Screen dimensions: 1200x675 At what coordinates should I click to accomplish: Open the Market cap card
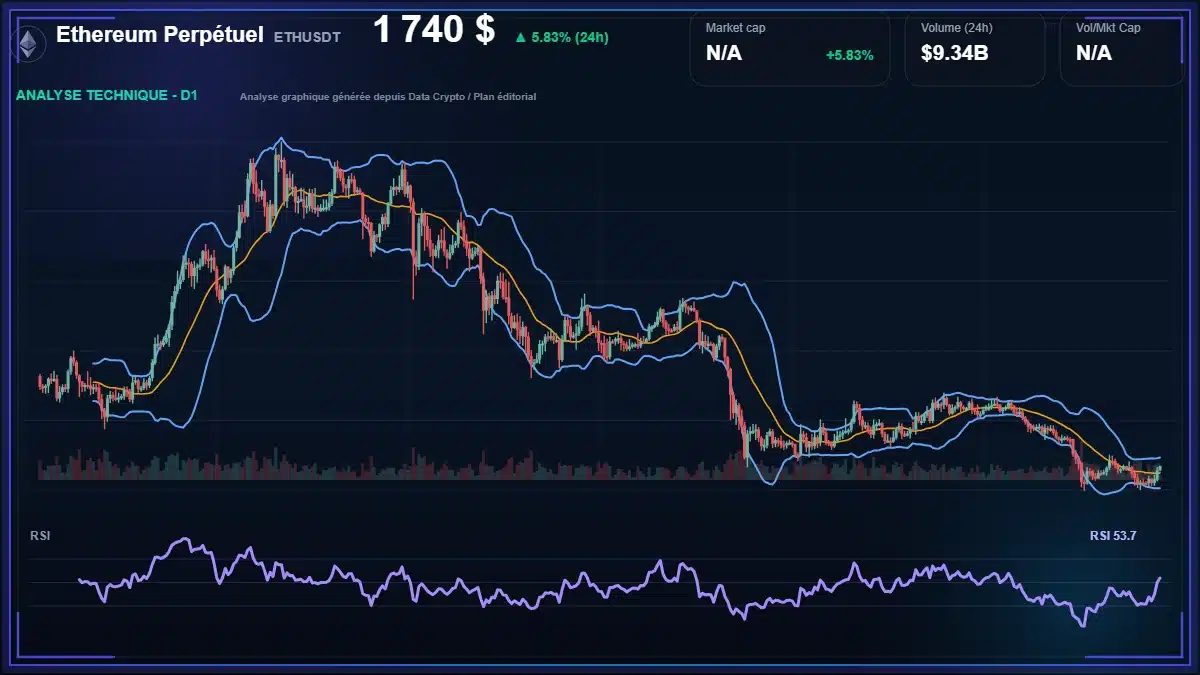tap(790, 48)
